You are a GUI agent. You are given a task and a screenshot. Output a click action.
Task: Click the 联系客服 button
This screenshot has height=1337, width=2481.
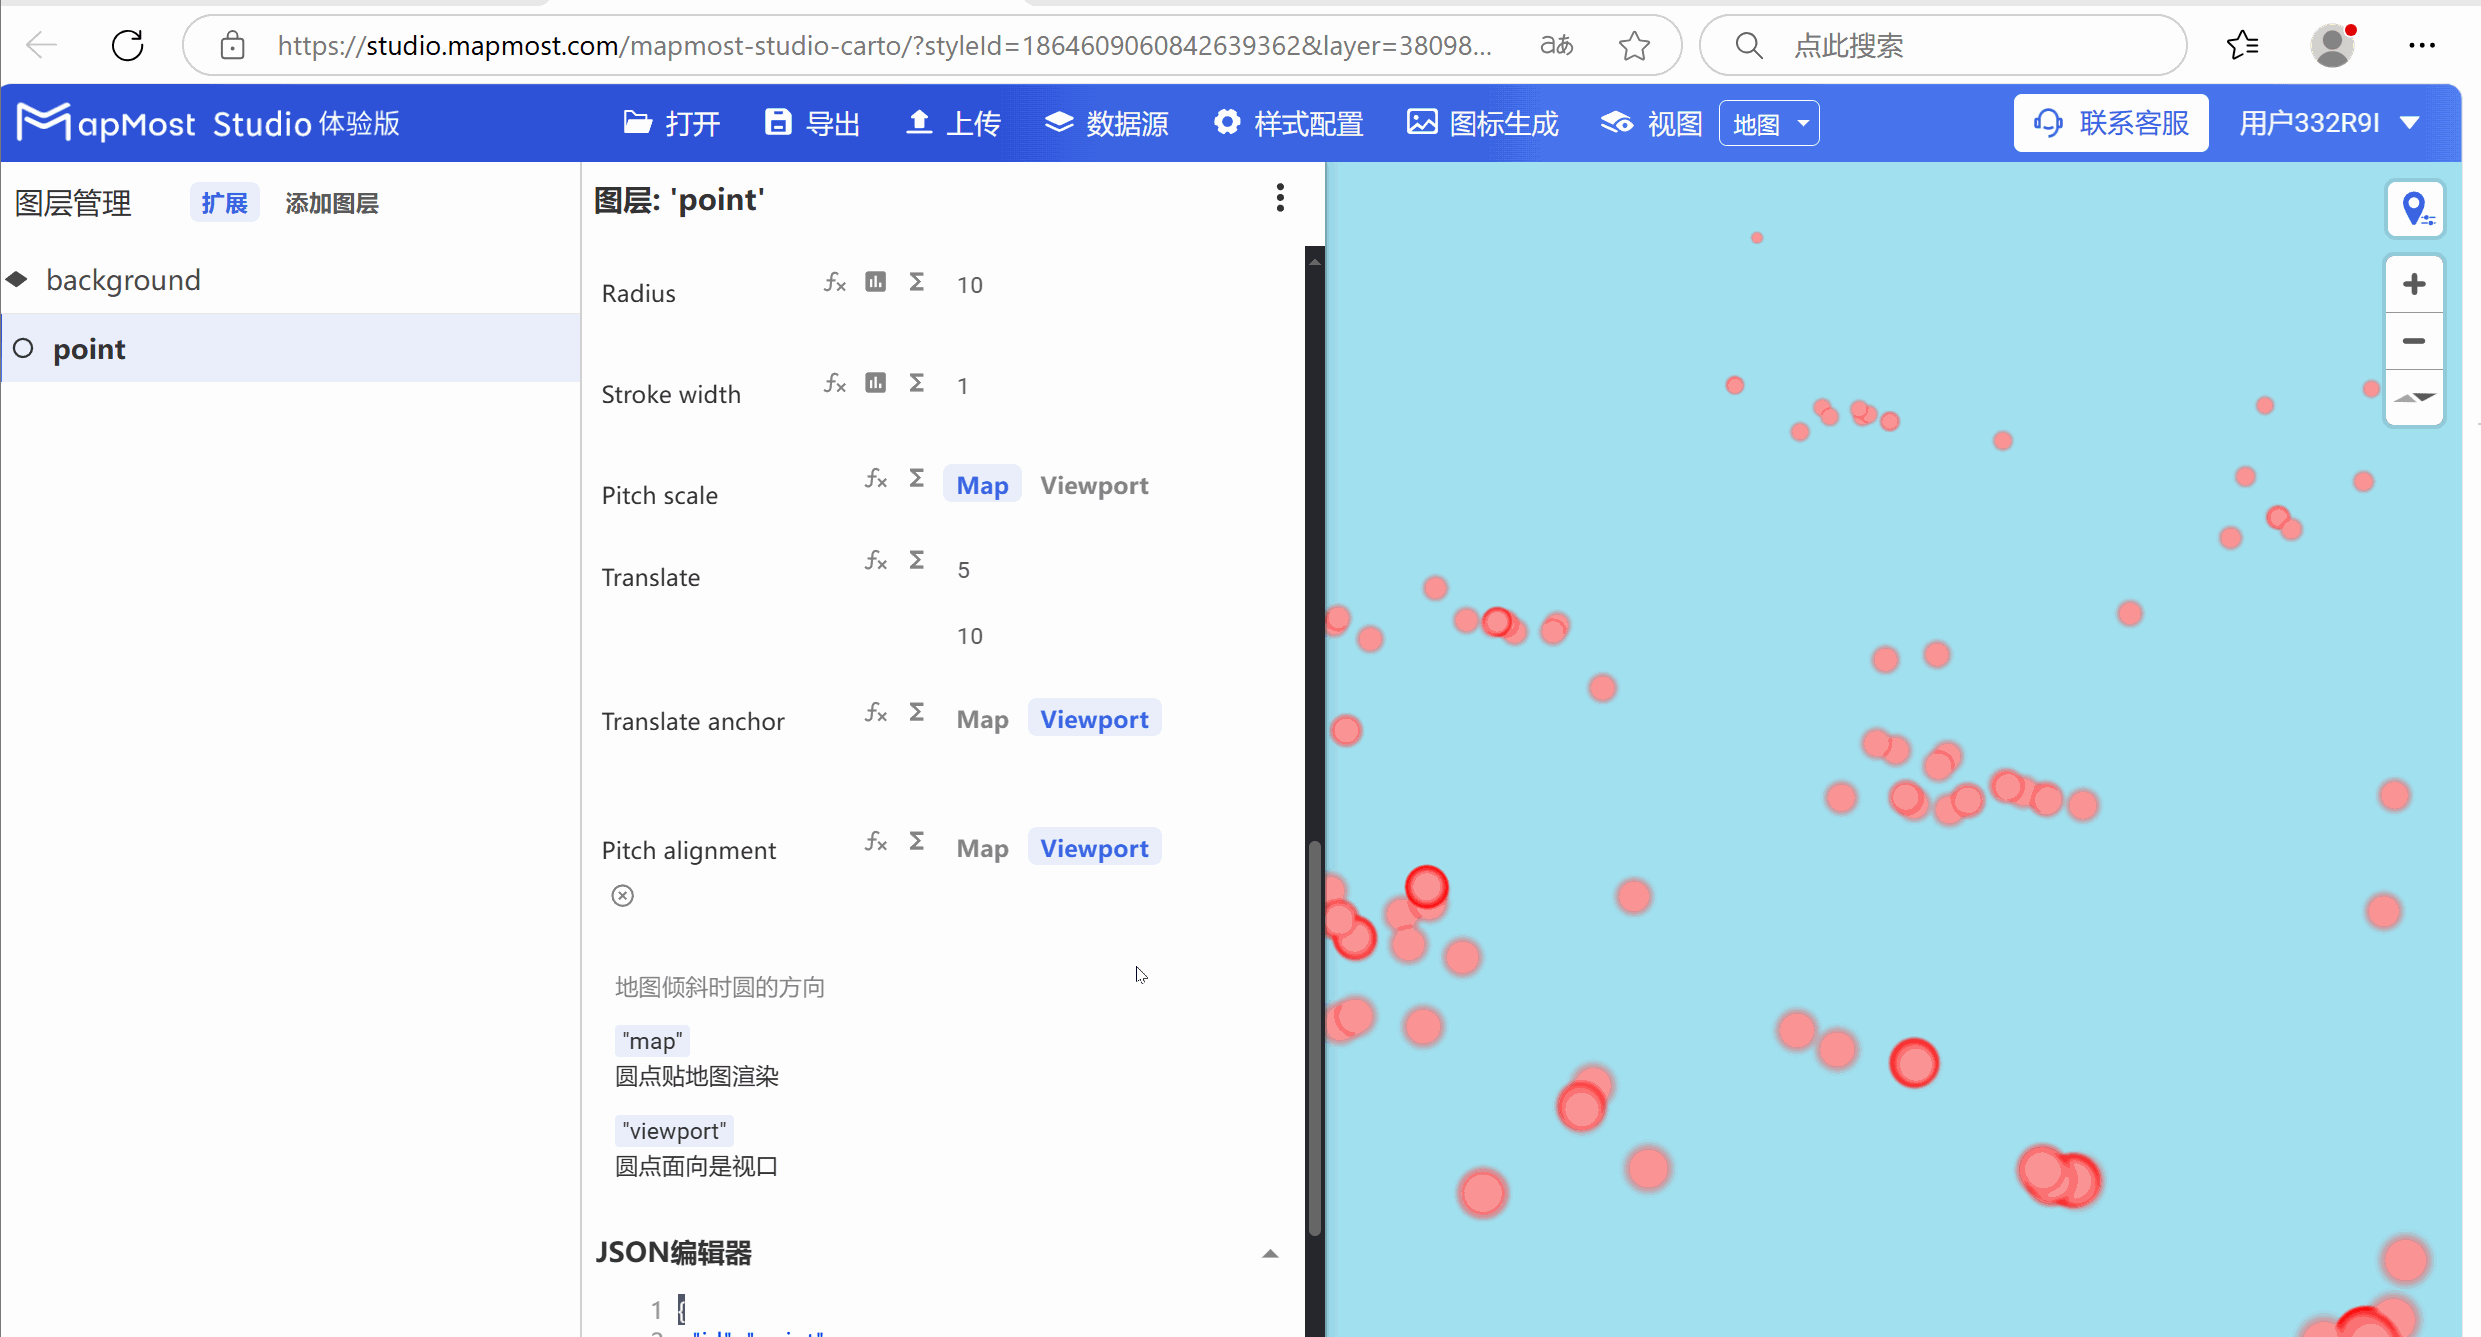pos(2110,123)
